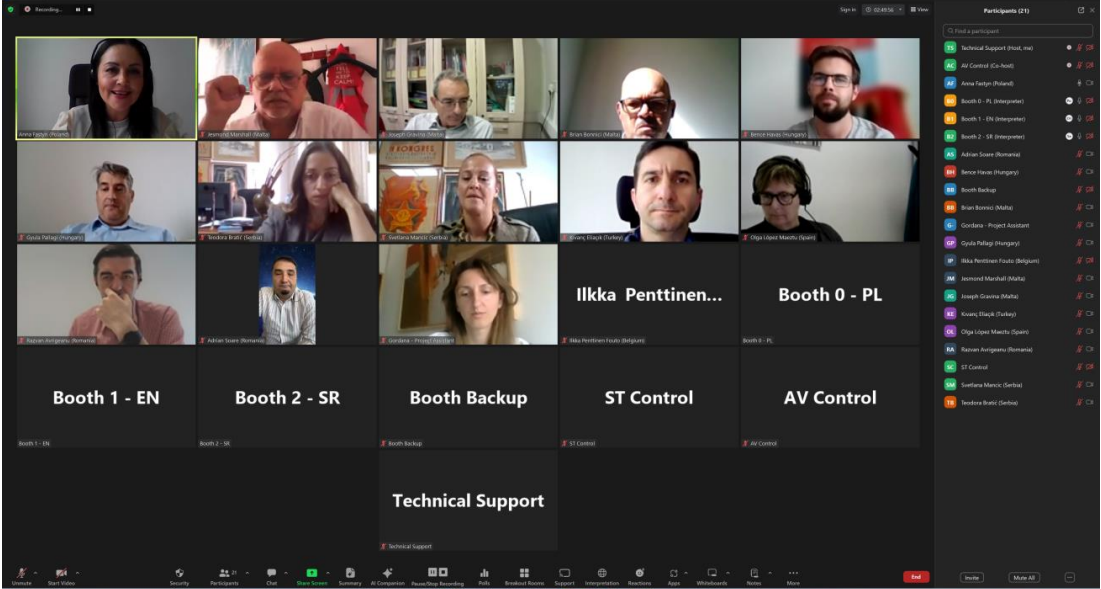Toggle the Unmute microphone button
1101x589 pixels.
click(21, 573)
